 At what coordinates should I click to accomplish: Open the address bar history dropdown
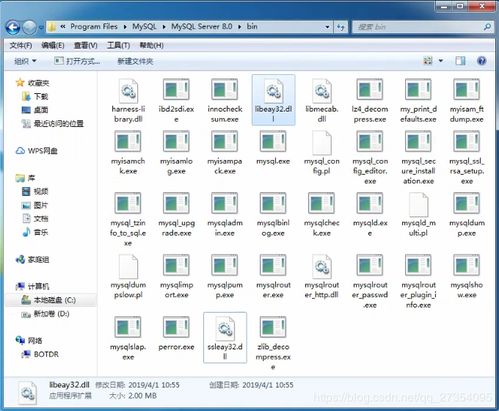(327, 27)
